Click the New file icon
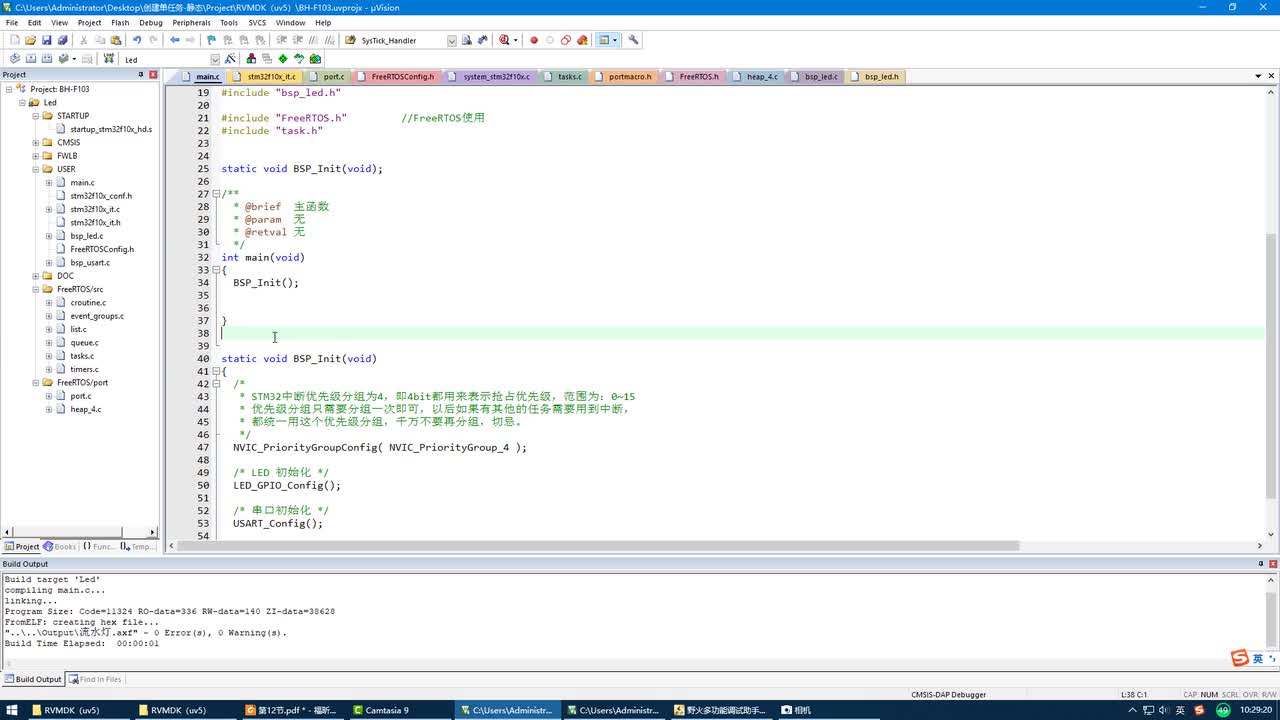Viewport: 1280px width, 720px height. [14, 40]
